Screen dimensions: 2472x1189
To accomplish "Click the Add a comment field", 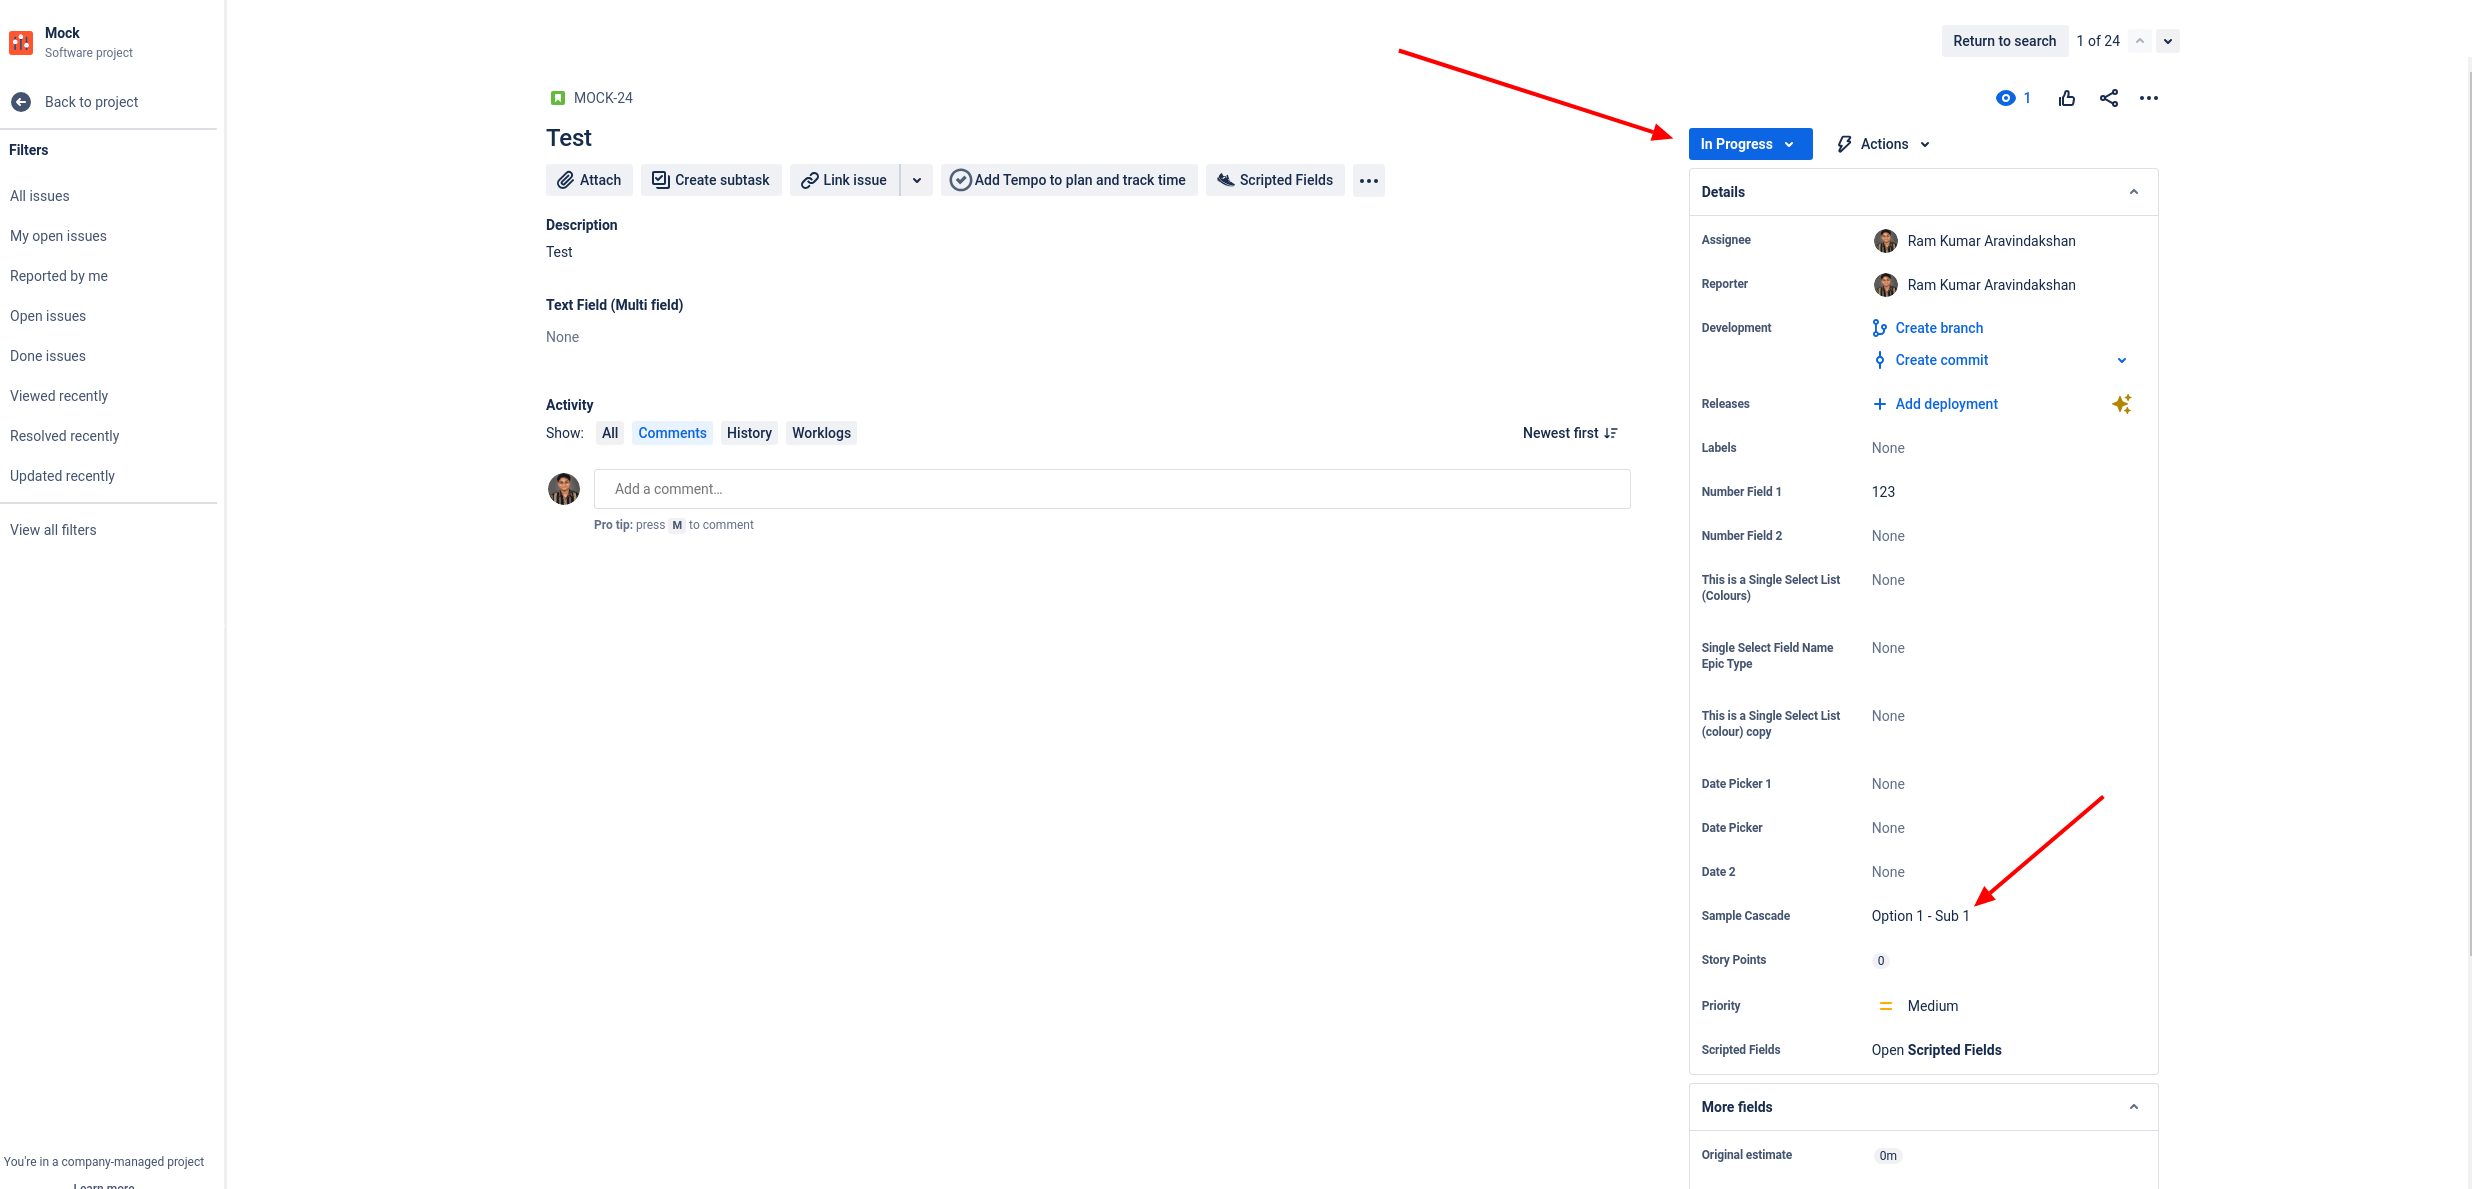I will (1111, 489).
